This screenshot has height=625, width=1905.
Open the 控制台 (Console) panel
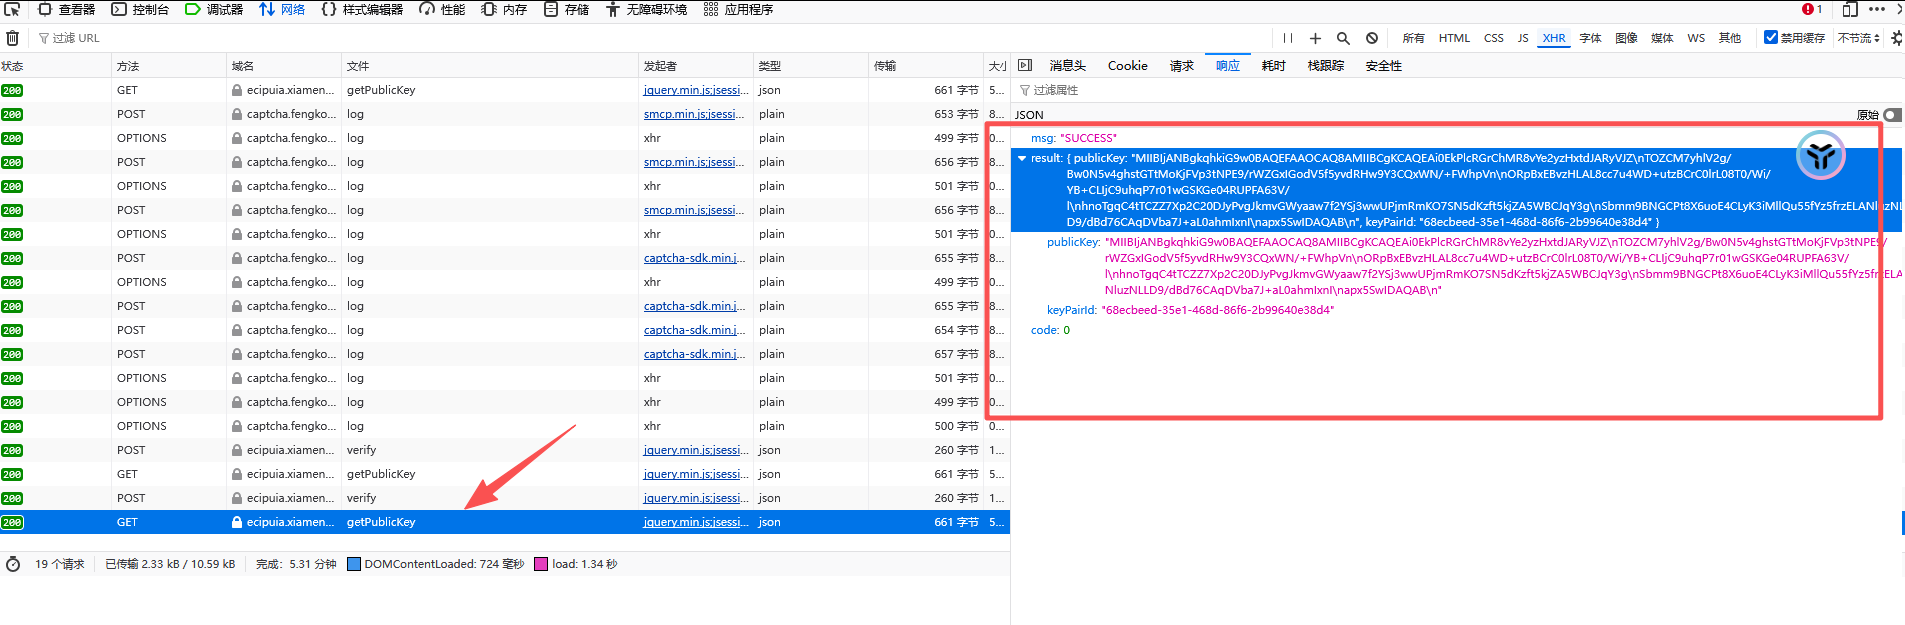point(140,9)
